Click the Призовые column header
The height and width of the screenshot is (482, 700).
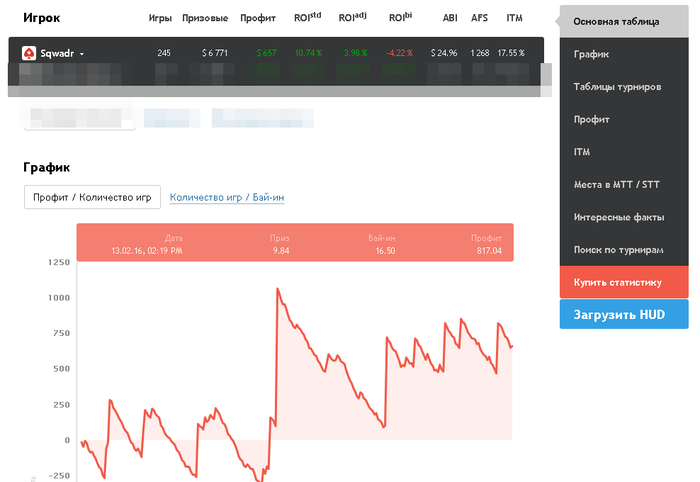[205, 18]
